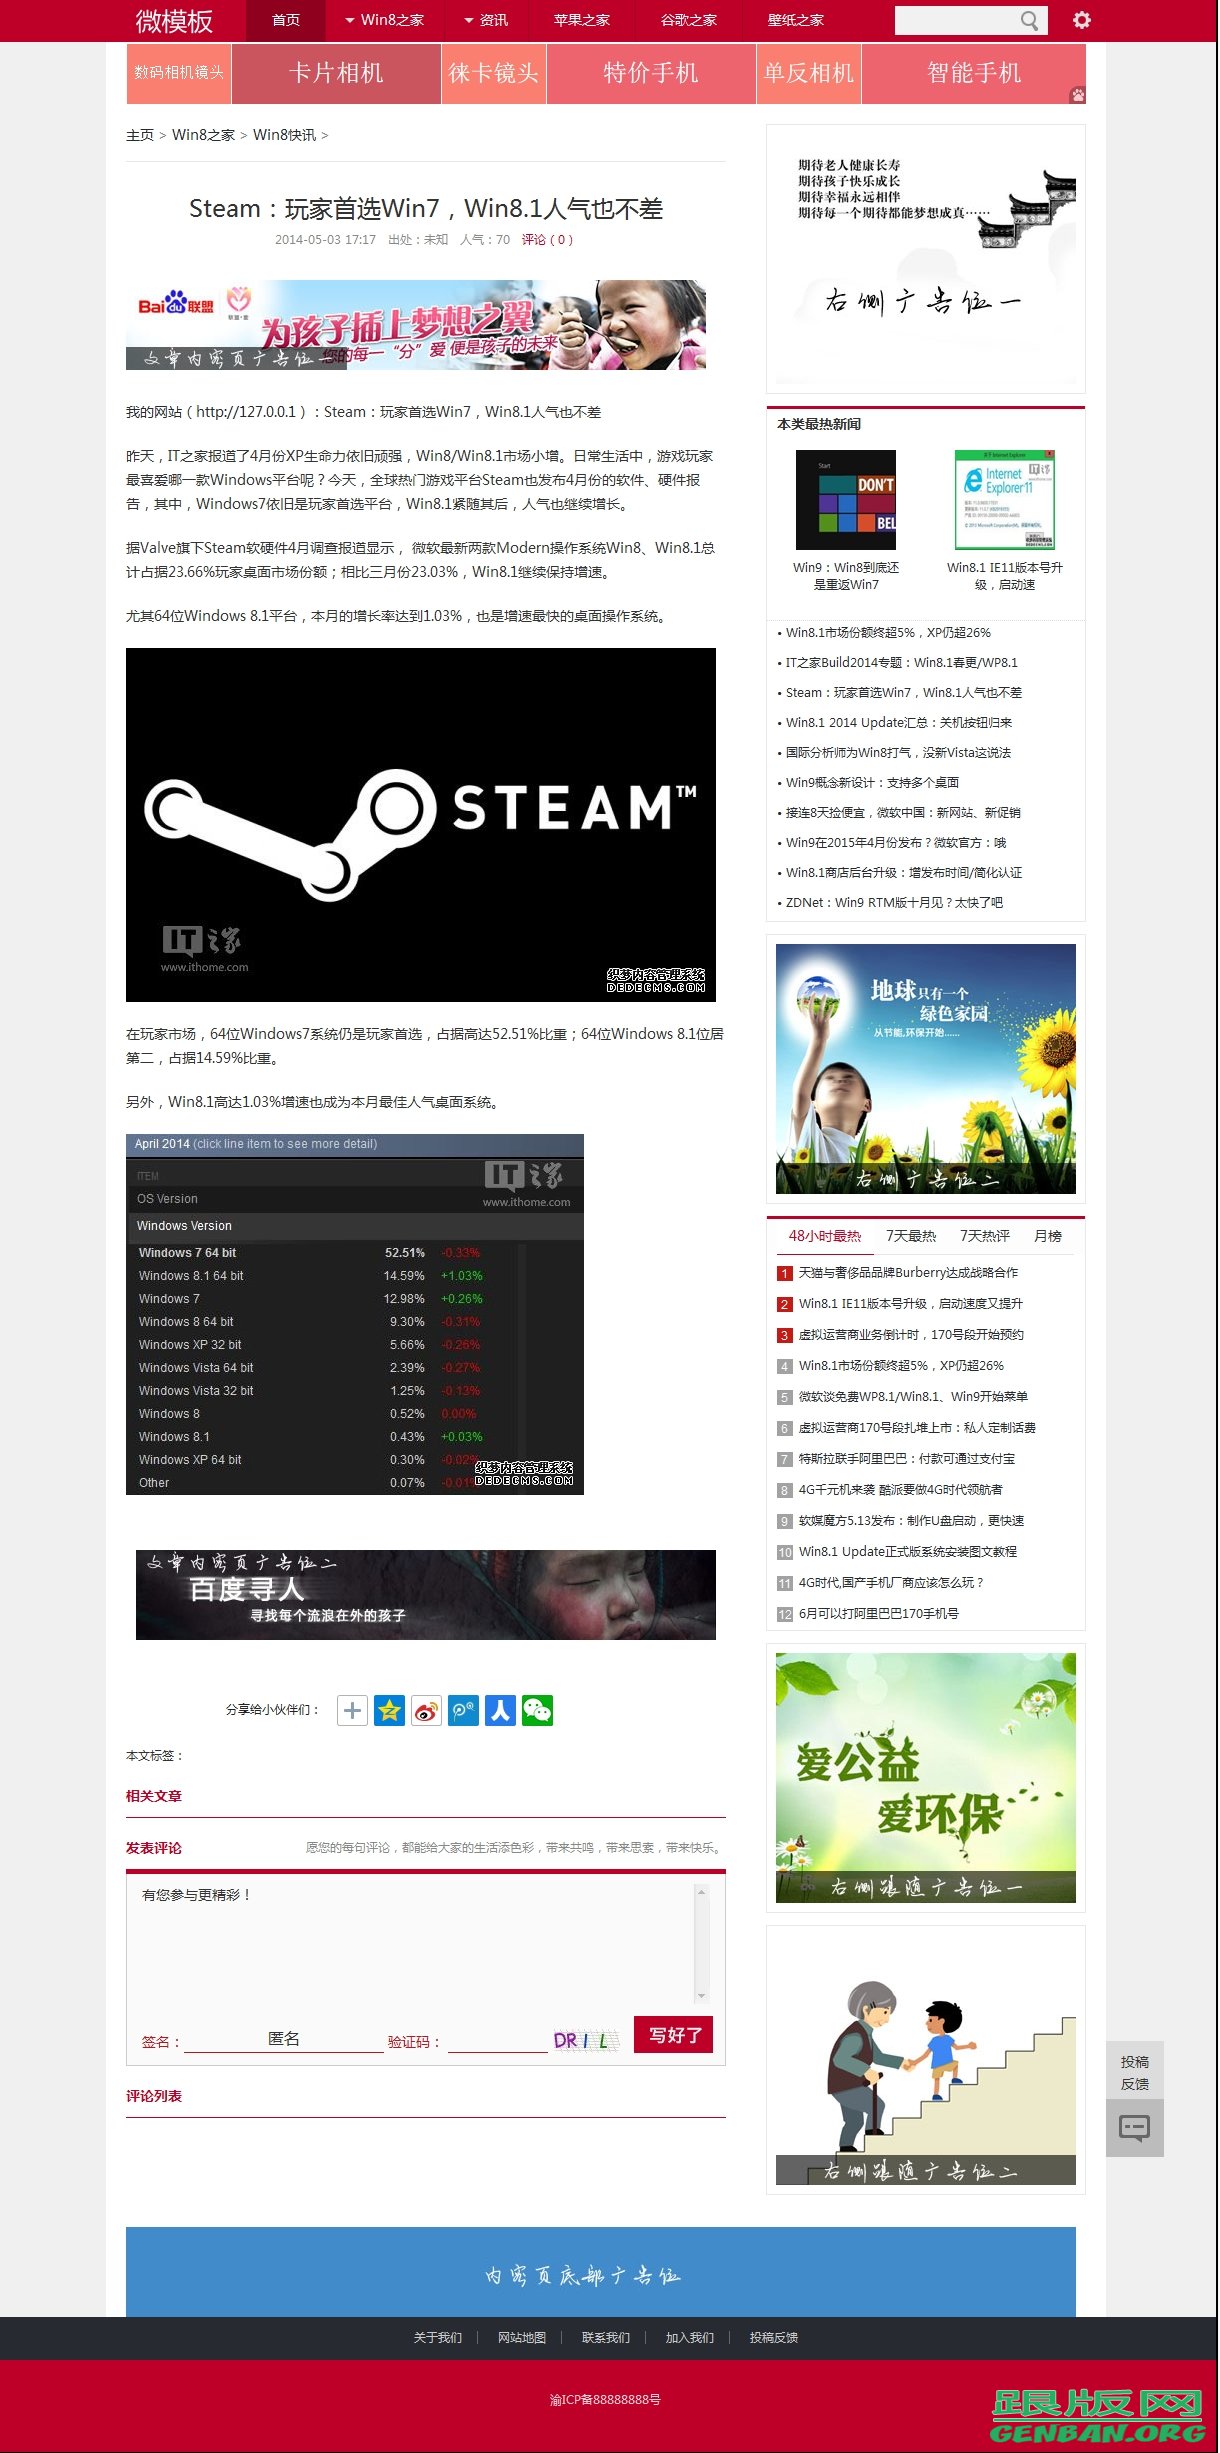1220x2453 pixels.
Task: Share to QQ Zone star icon
Action: [x=389, y=1710]
